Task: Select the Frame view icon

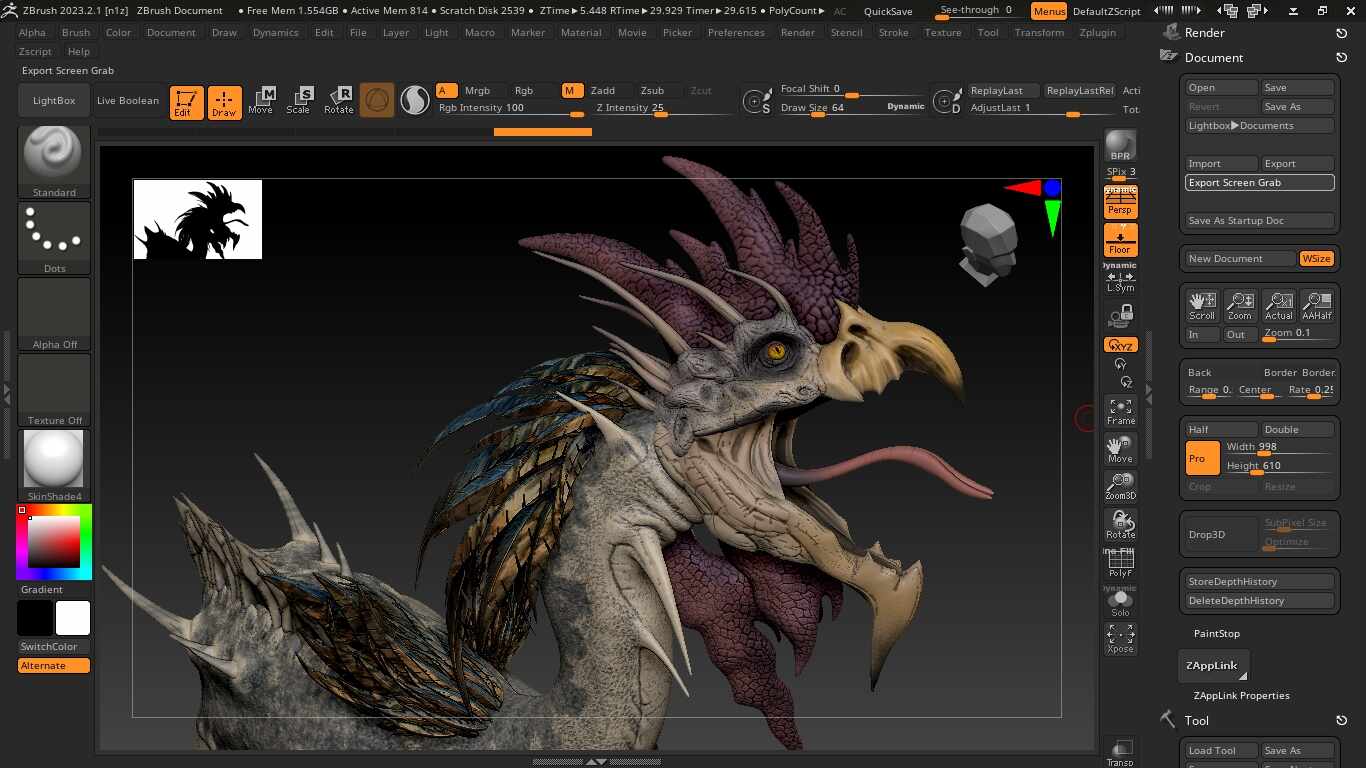Action: tap(1121, 411)
